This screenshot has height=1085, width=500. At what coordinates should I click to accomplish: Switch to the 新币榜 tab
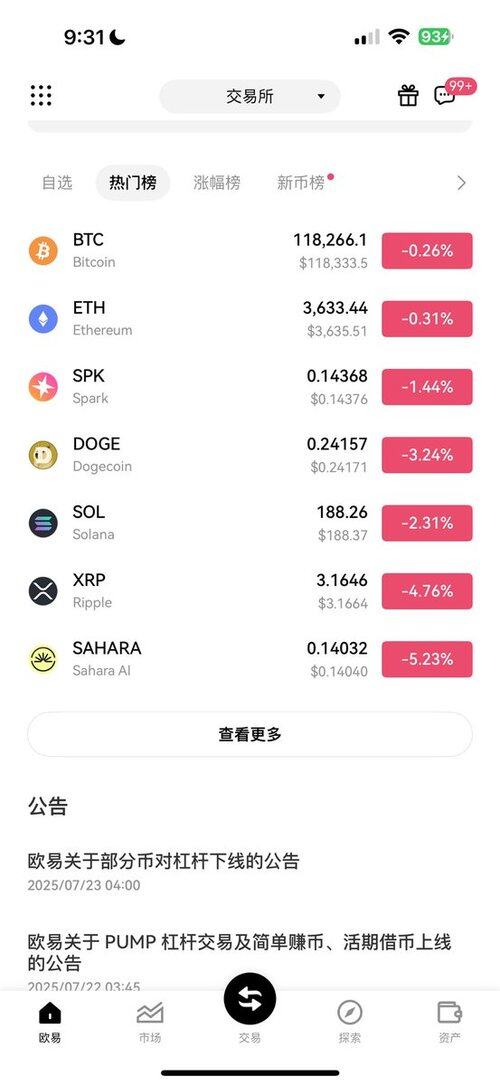coord(302,183)
